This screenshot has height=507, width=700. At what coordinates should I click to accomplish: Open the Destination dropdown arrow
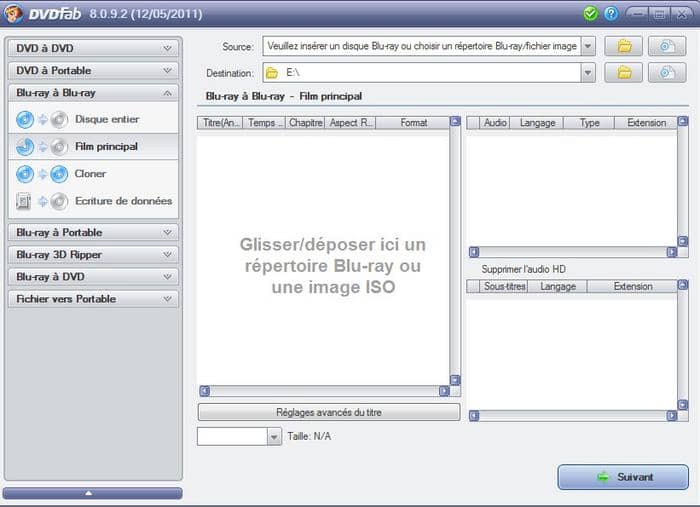click(x=588, y=73)
